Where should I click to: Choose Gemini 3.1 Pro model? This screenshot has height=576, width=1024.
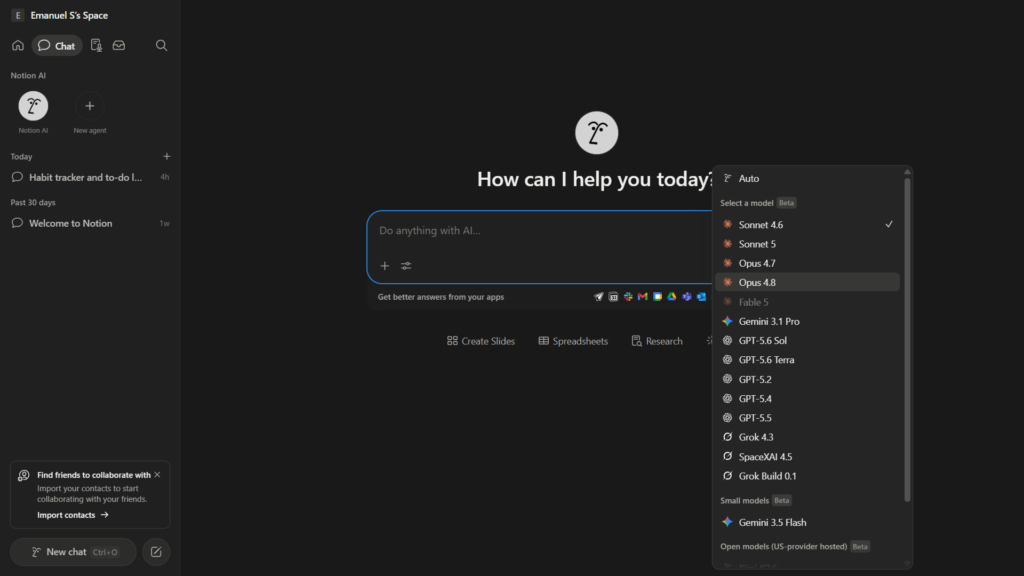tap(807, 321)
